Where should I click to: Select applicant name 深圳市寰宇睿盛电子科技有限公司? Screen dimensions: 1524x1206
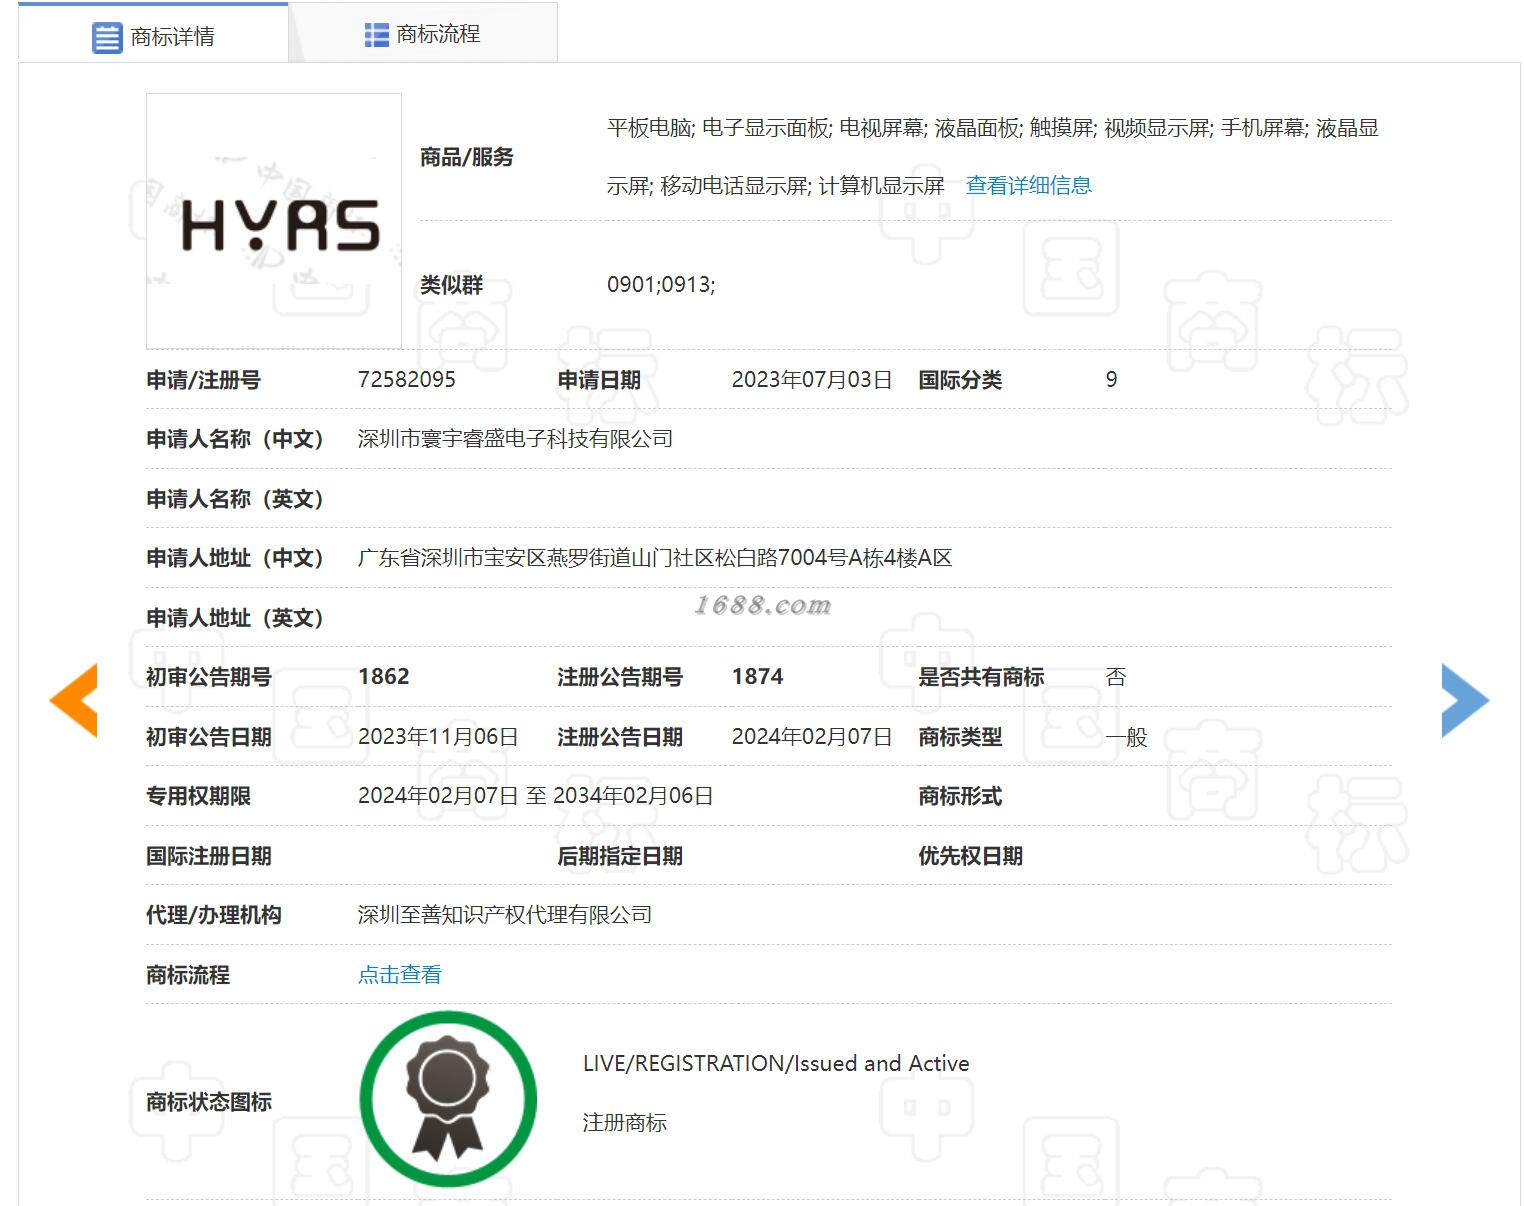[515, 439]
